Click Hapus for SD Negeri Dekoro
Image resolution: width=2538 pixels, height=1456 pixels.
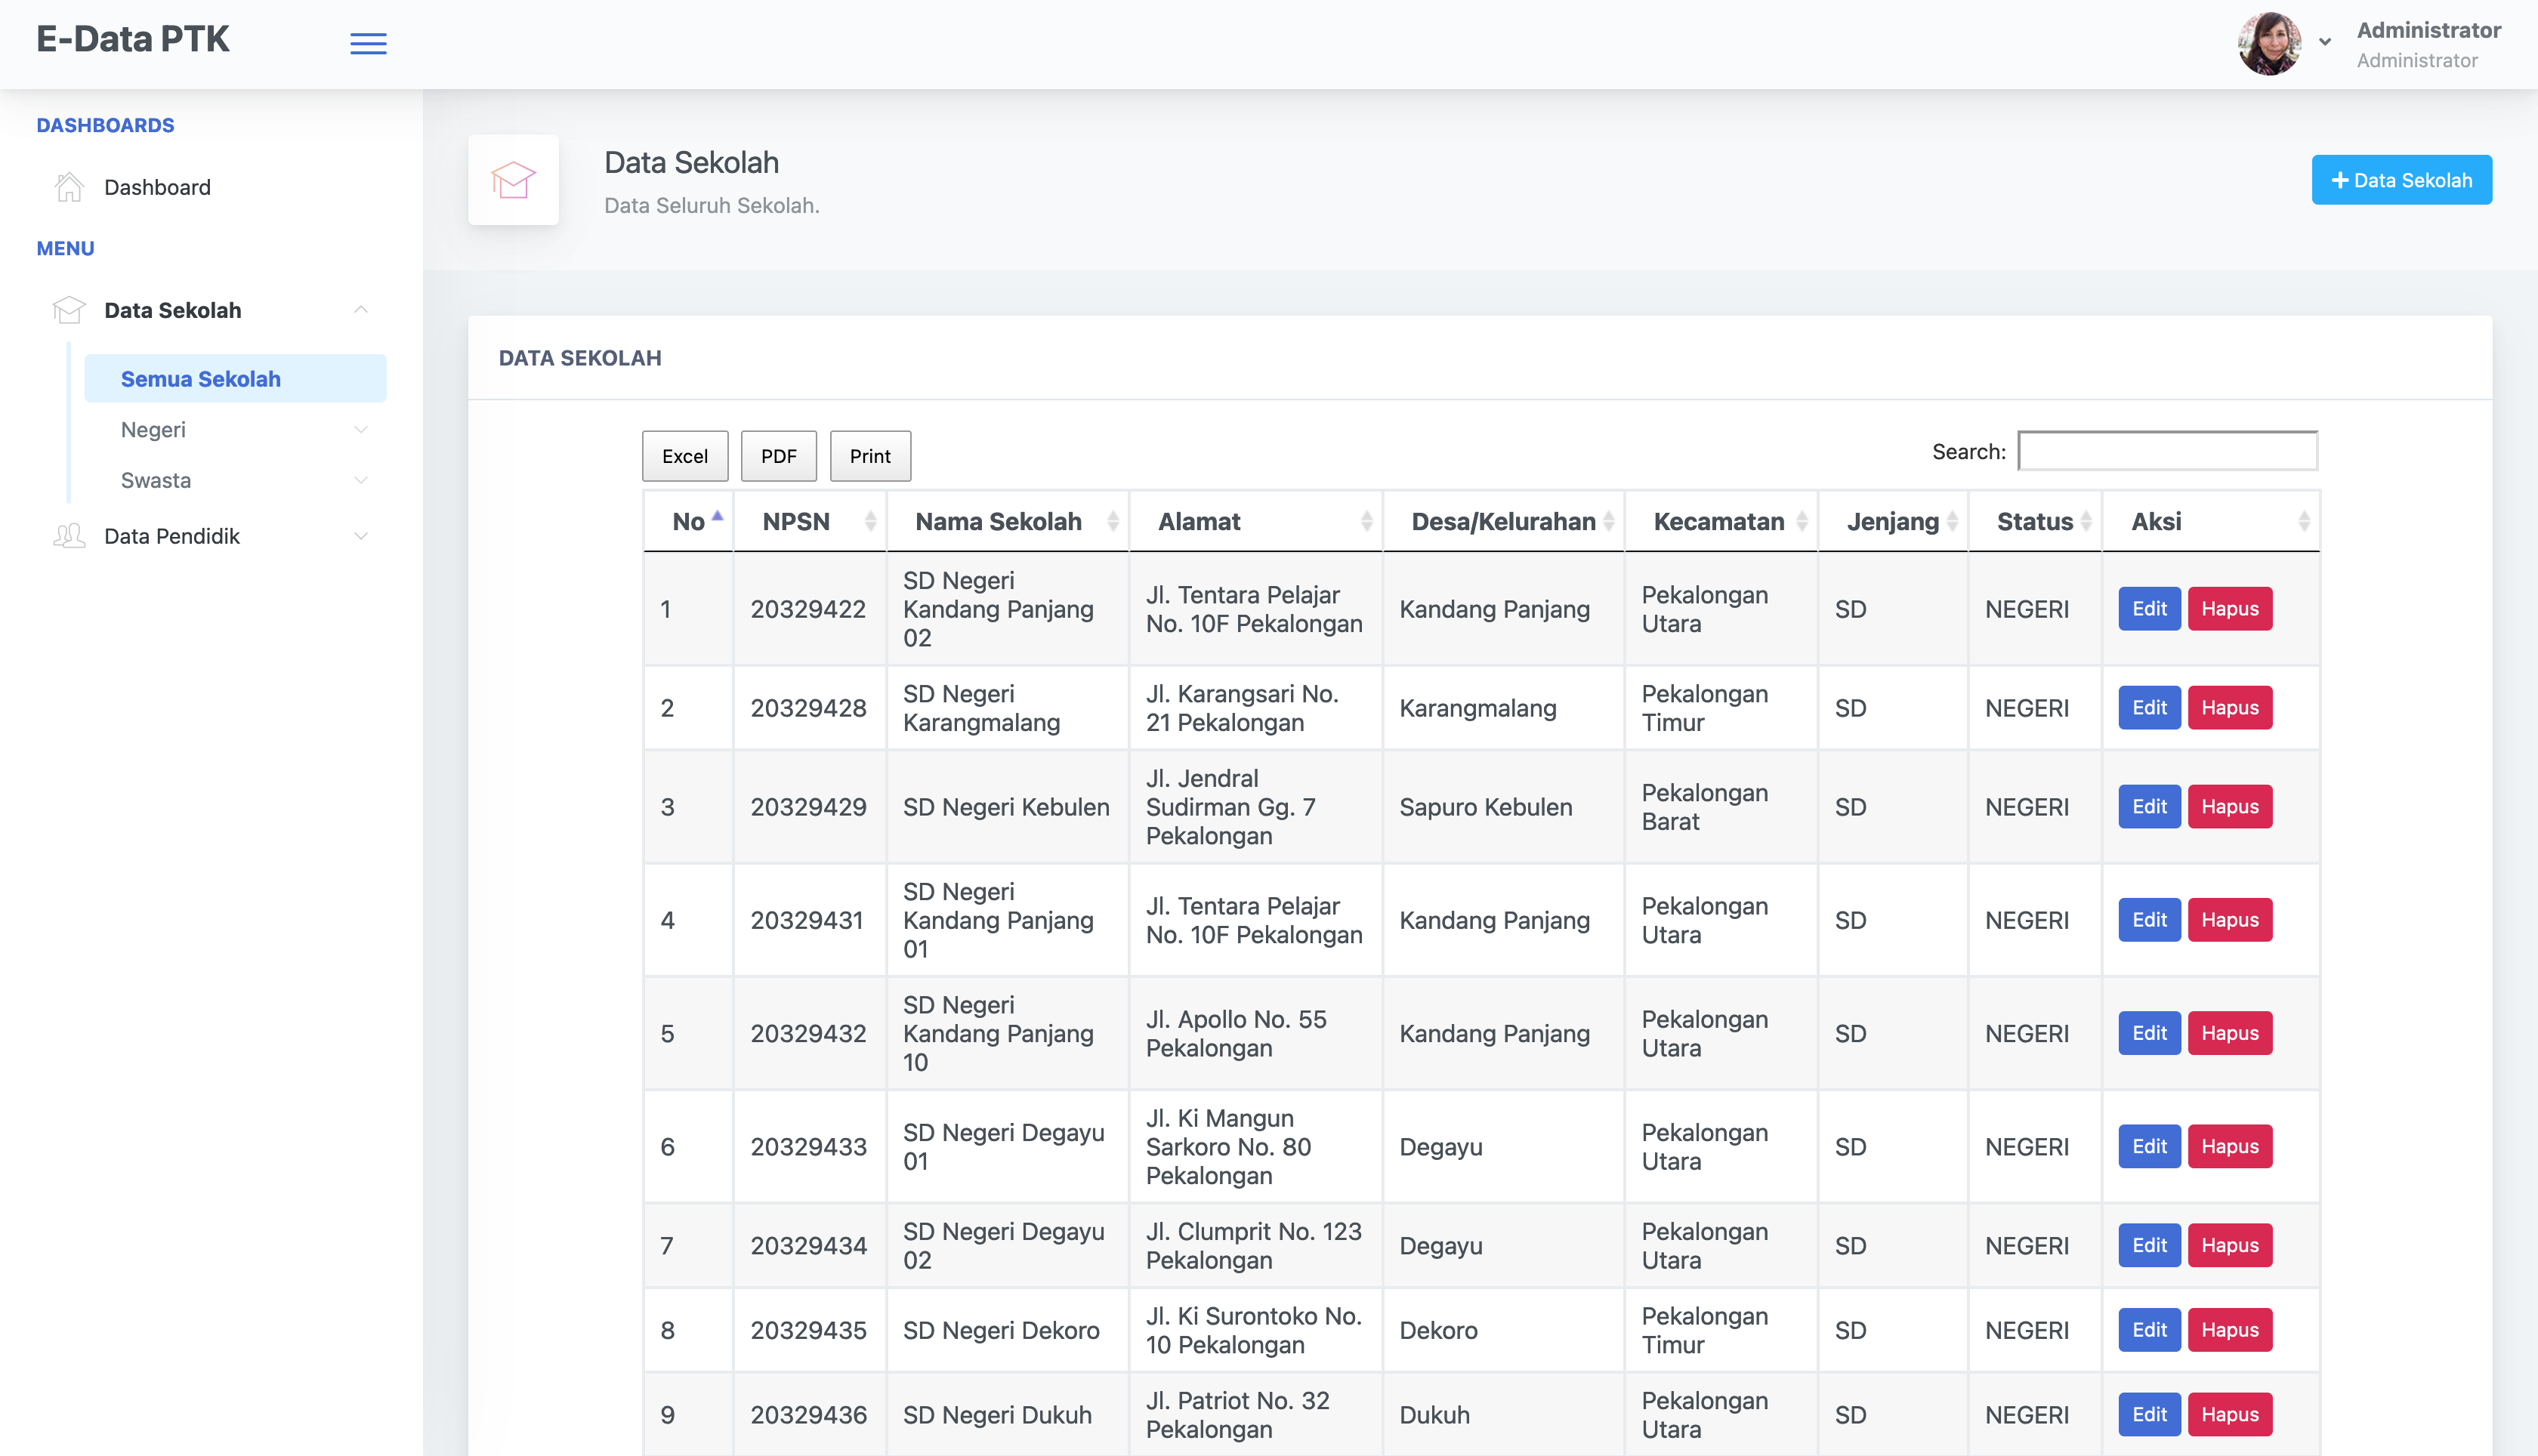2229,1330
